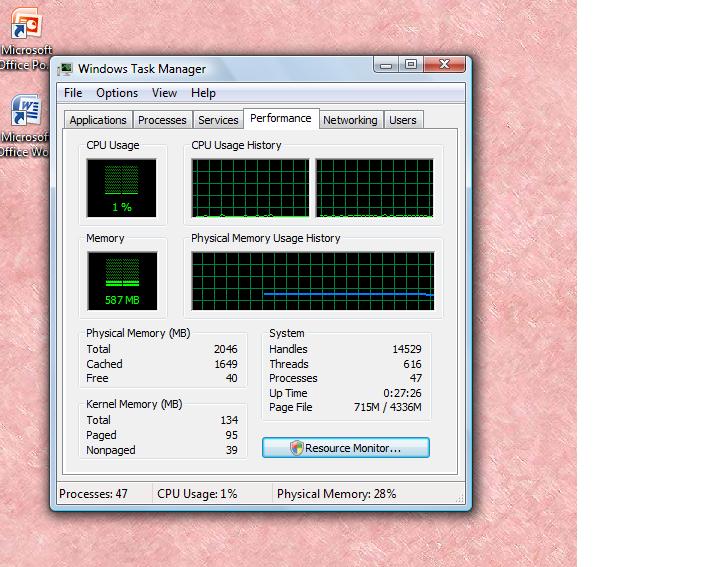
Task: Switch to the Services tab
Action: point(219,120)
